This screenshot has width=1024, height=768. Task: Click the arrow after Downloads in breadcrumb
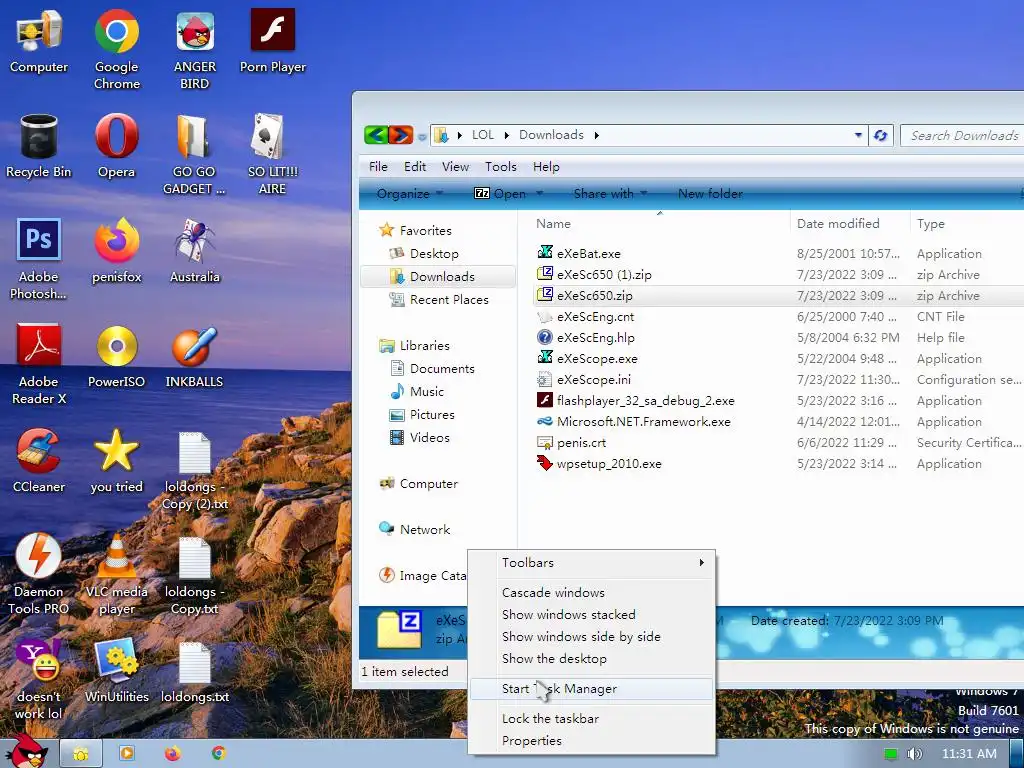coord(596,135)
